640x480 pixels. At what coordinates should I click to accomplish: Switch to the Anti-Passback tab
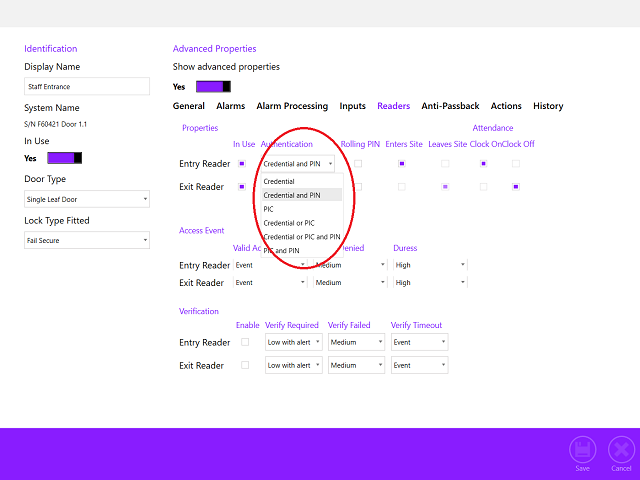tap(450, 106)
